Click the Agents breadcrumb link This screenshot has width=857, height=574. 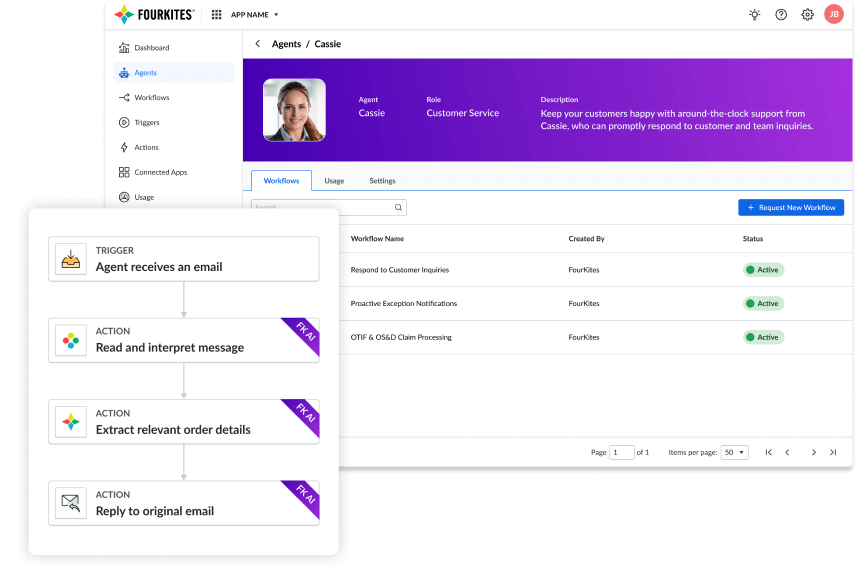pos(286,44)
